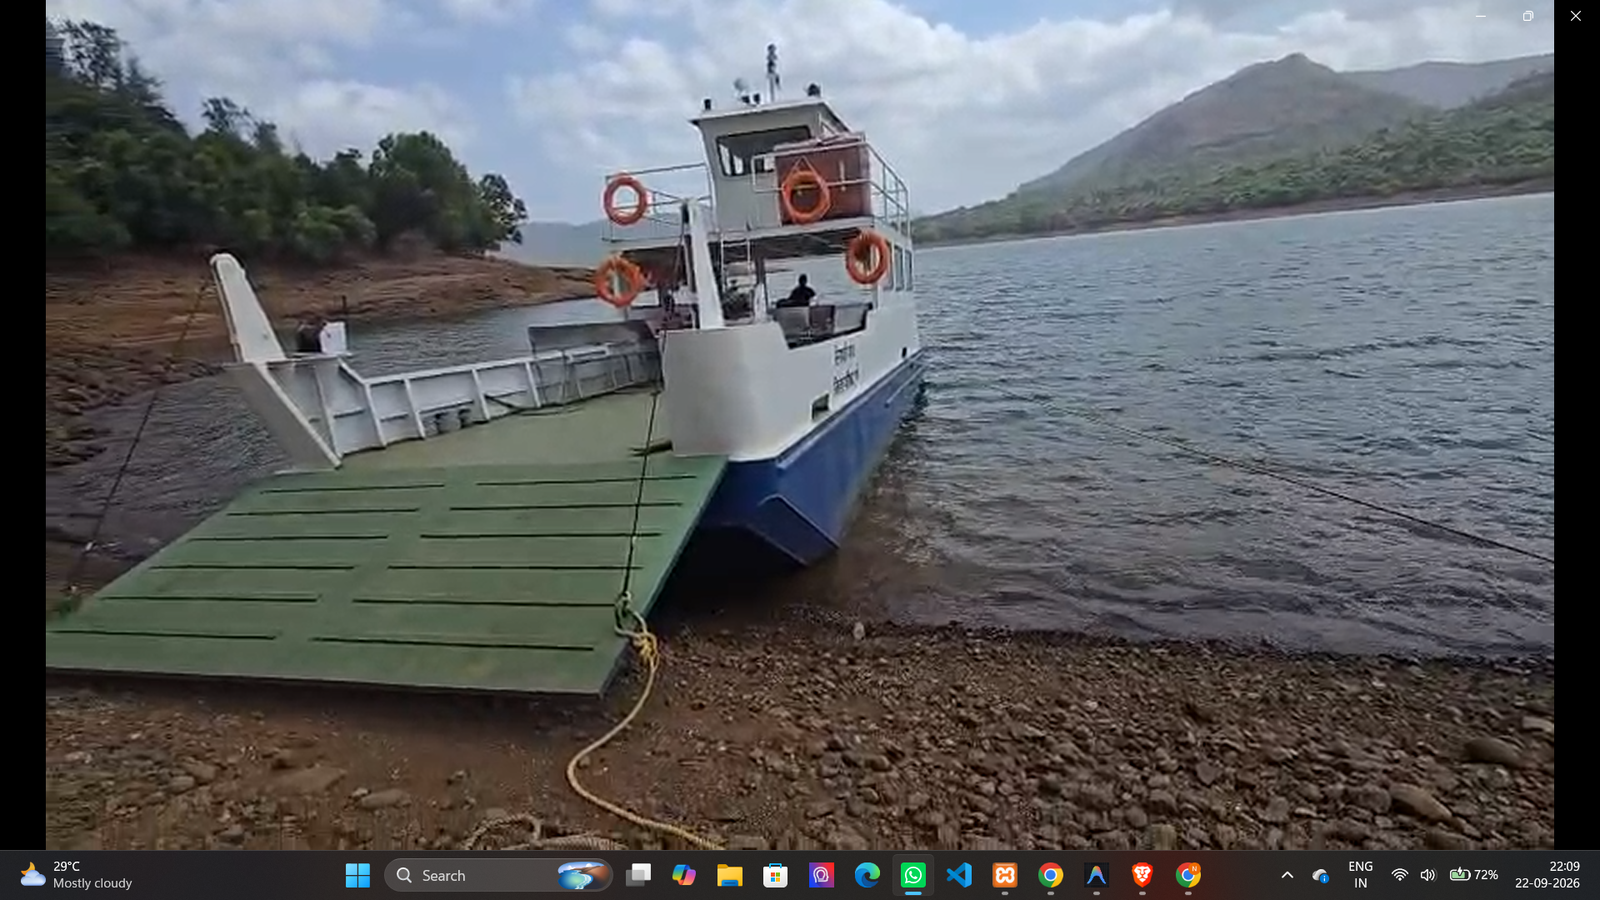Open the Windows Start menu
The width and height of the screenshot is (1600, 900).
point(358,875)
